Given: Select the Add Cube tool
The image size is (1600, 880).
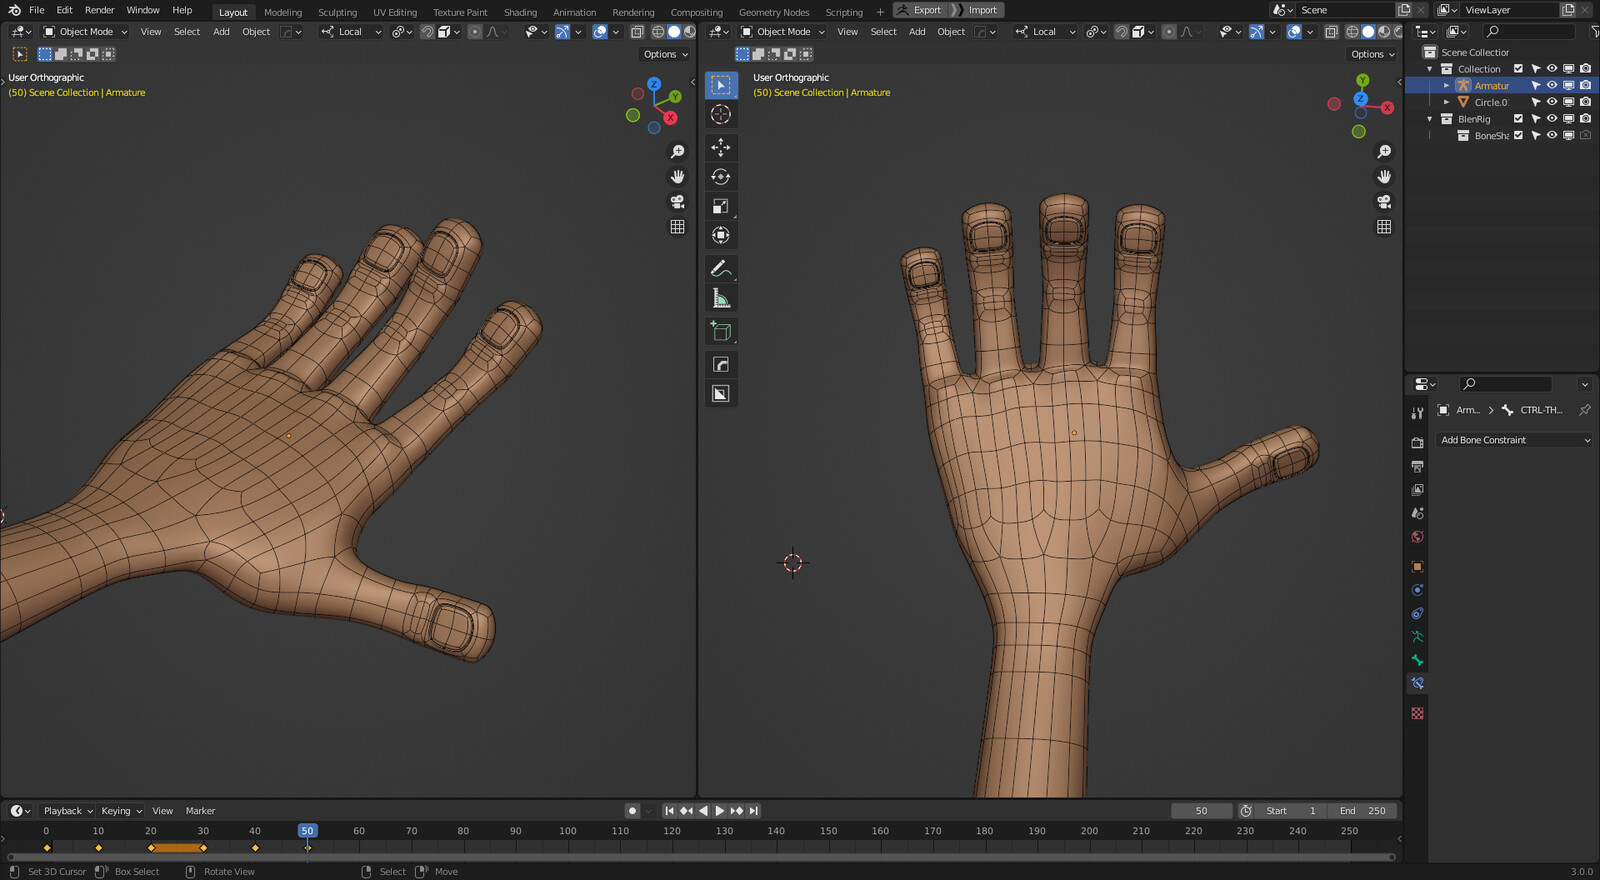Looking at the screenshot, I should pyautogui.click(x=720, y=331).
